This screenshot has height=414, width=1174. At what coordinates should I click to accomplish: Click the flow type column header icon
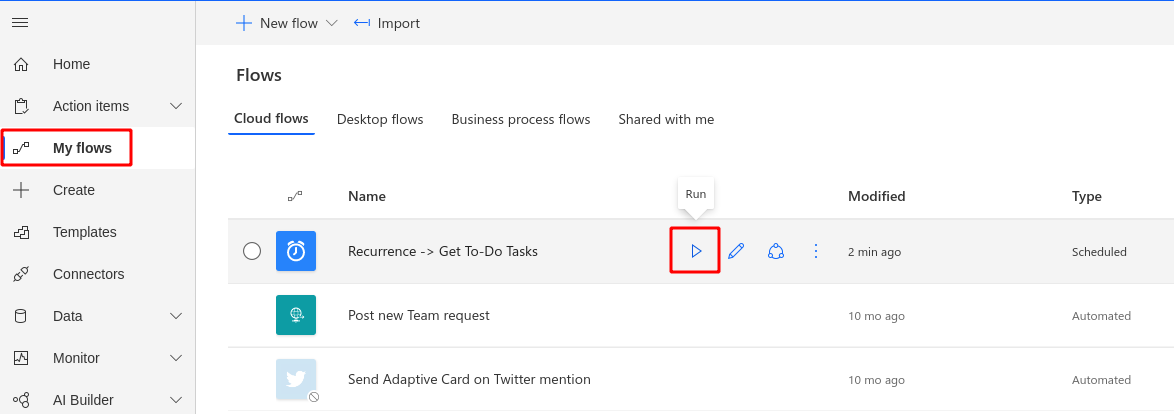click(295, 196)
